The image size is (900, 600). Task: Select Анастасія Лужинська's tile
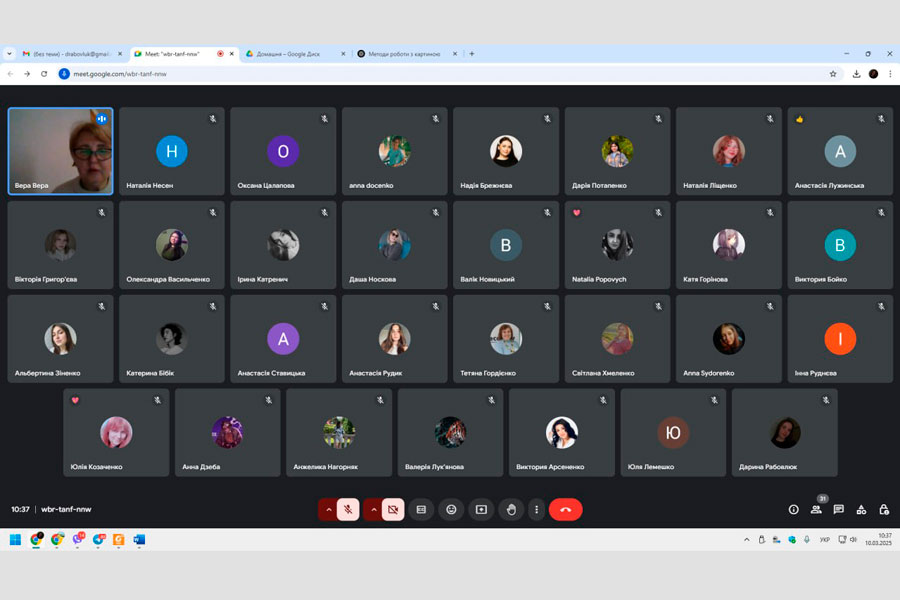(x=840, y=151)
